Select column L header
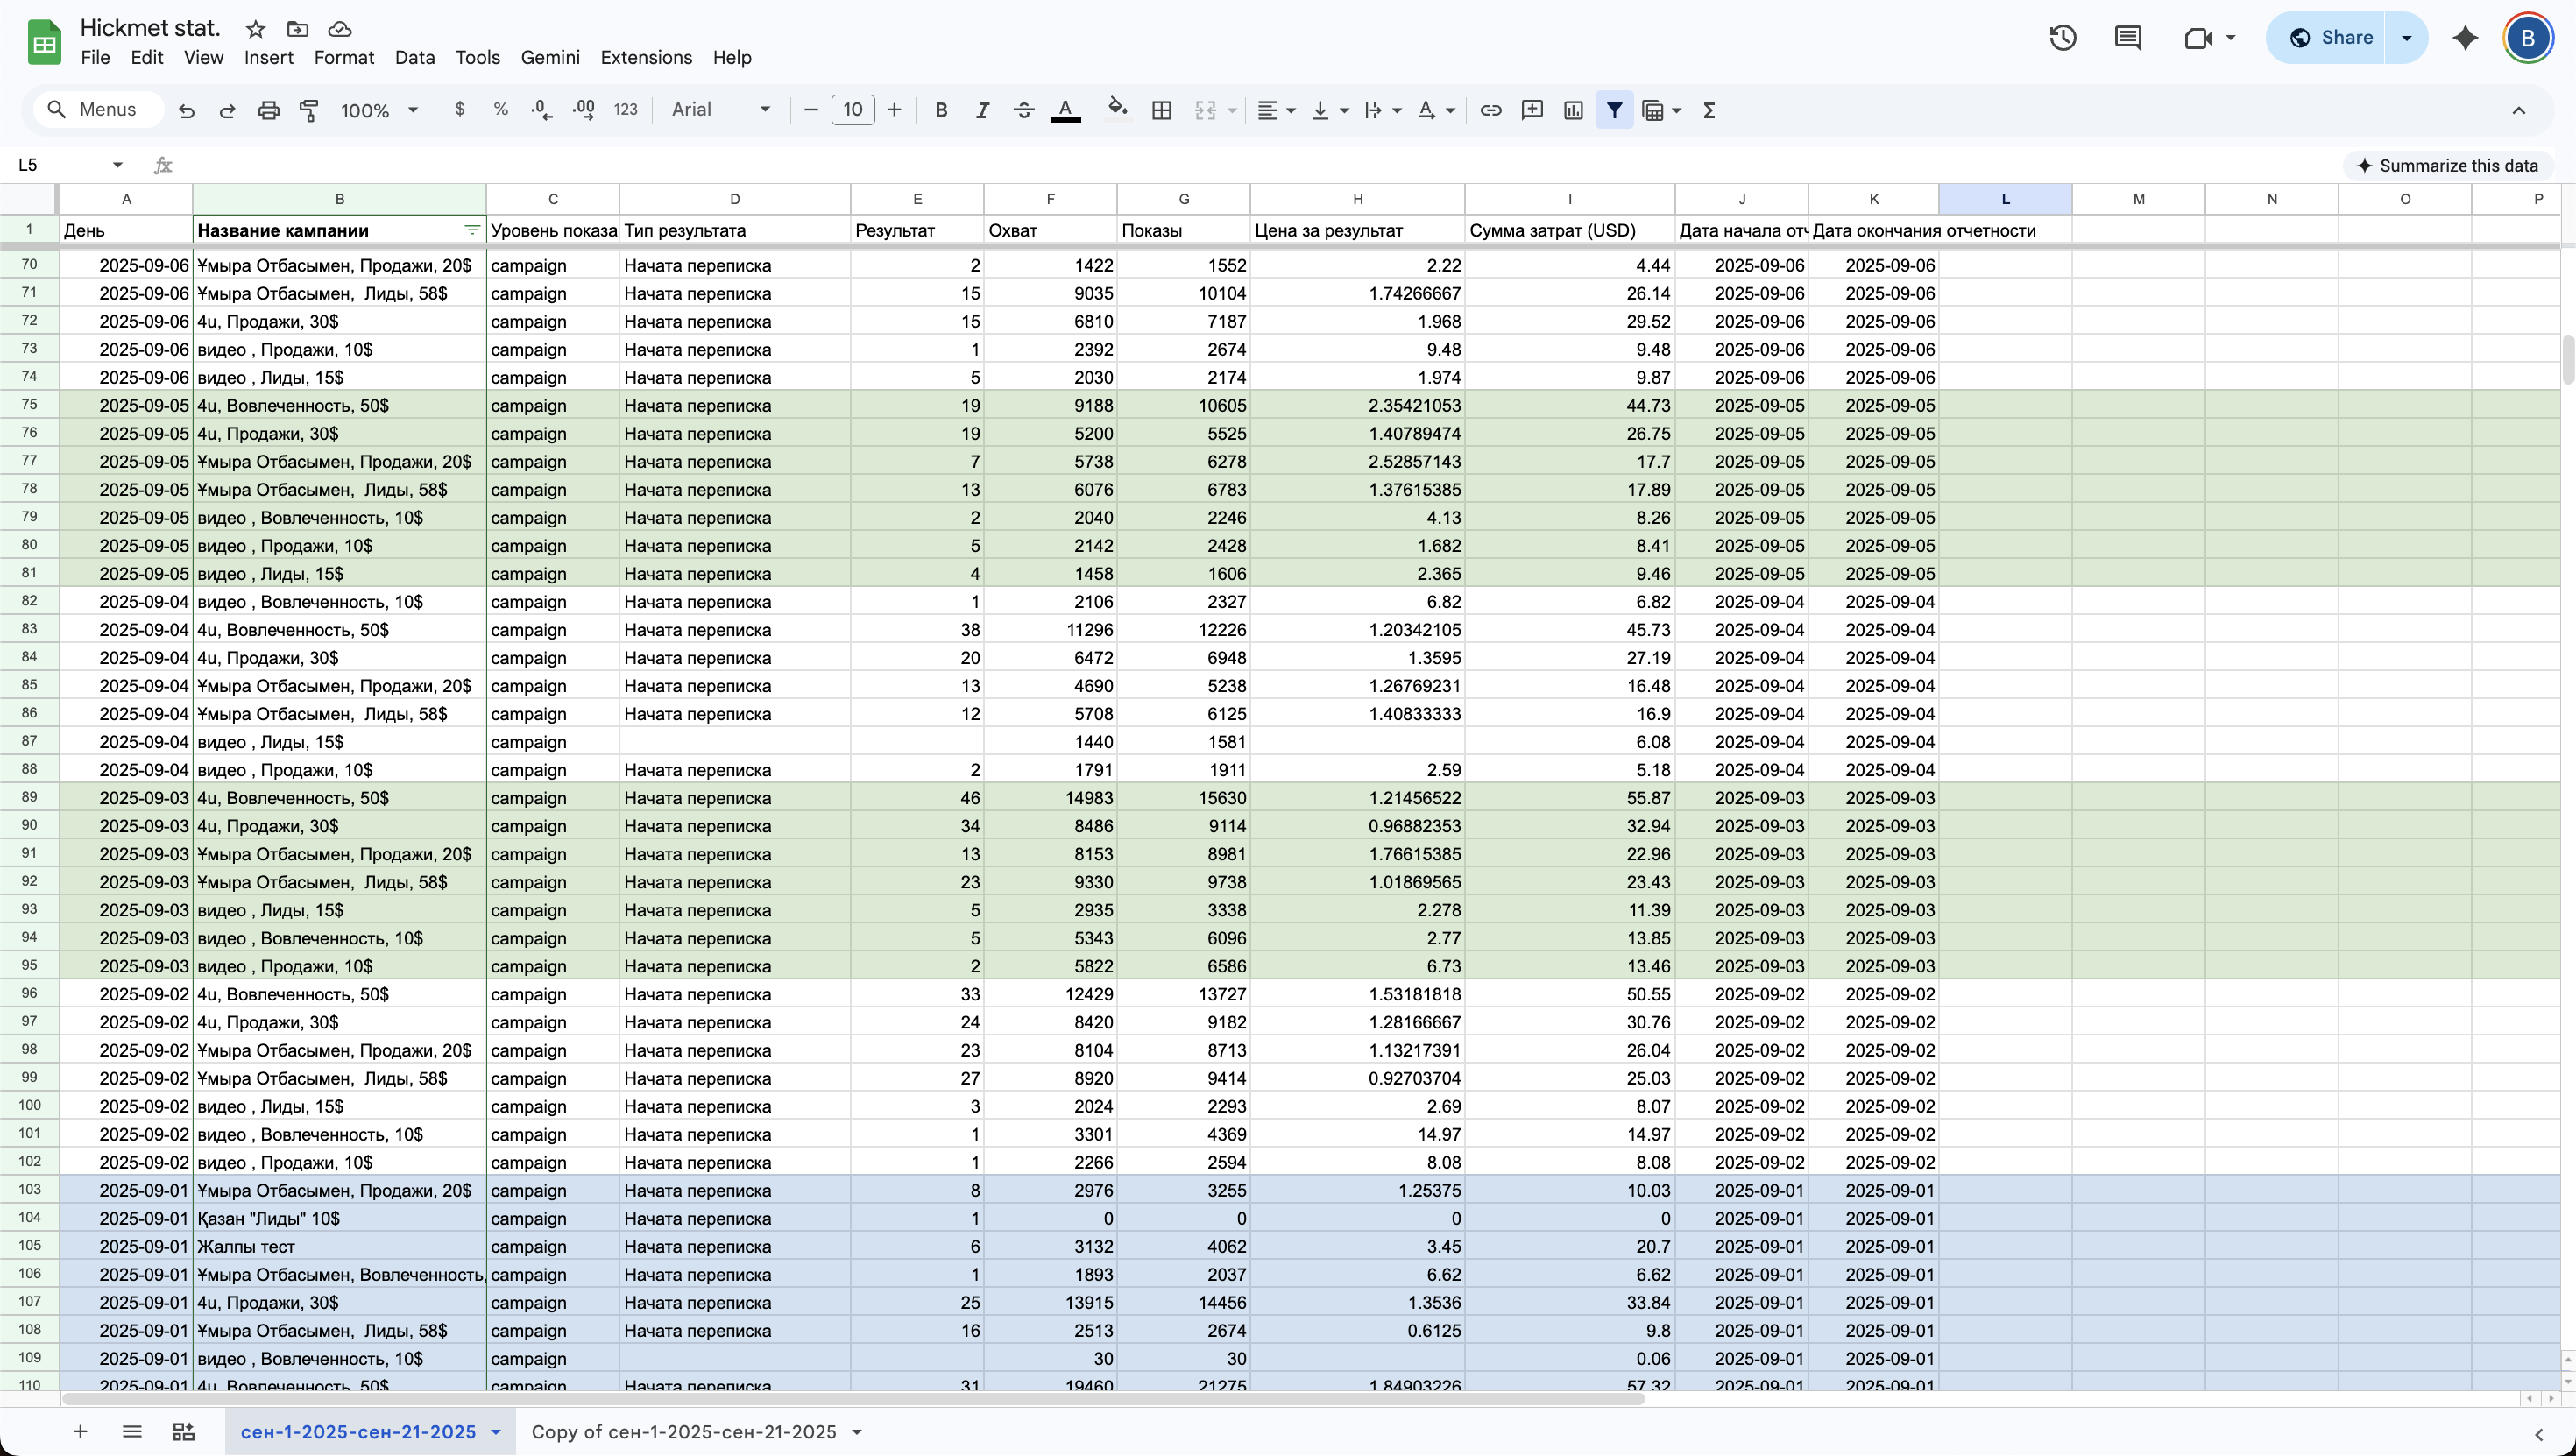 pos(2005,199)
